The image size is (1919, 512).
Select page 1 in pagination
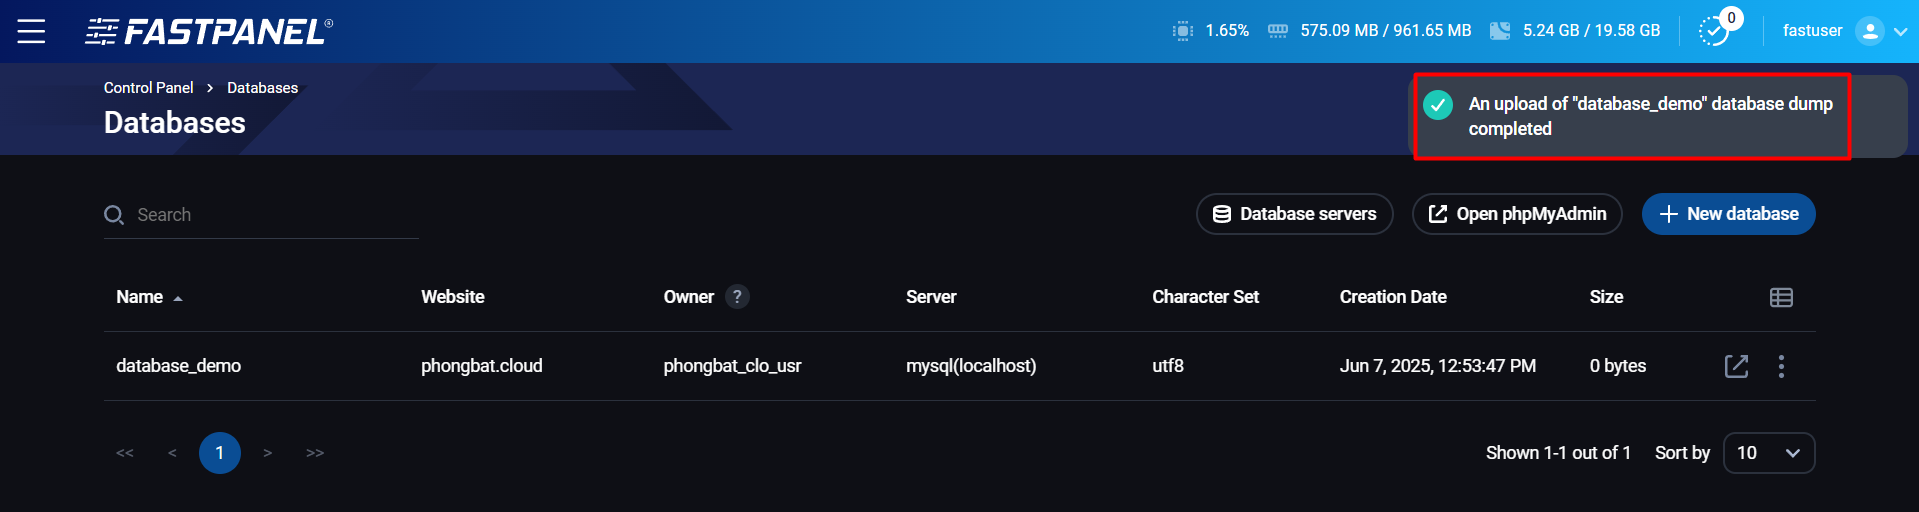click(220, 453)
